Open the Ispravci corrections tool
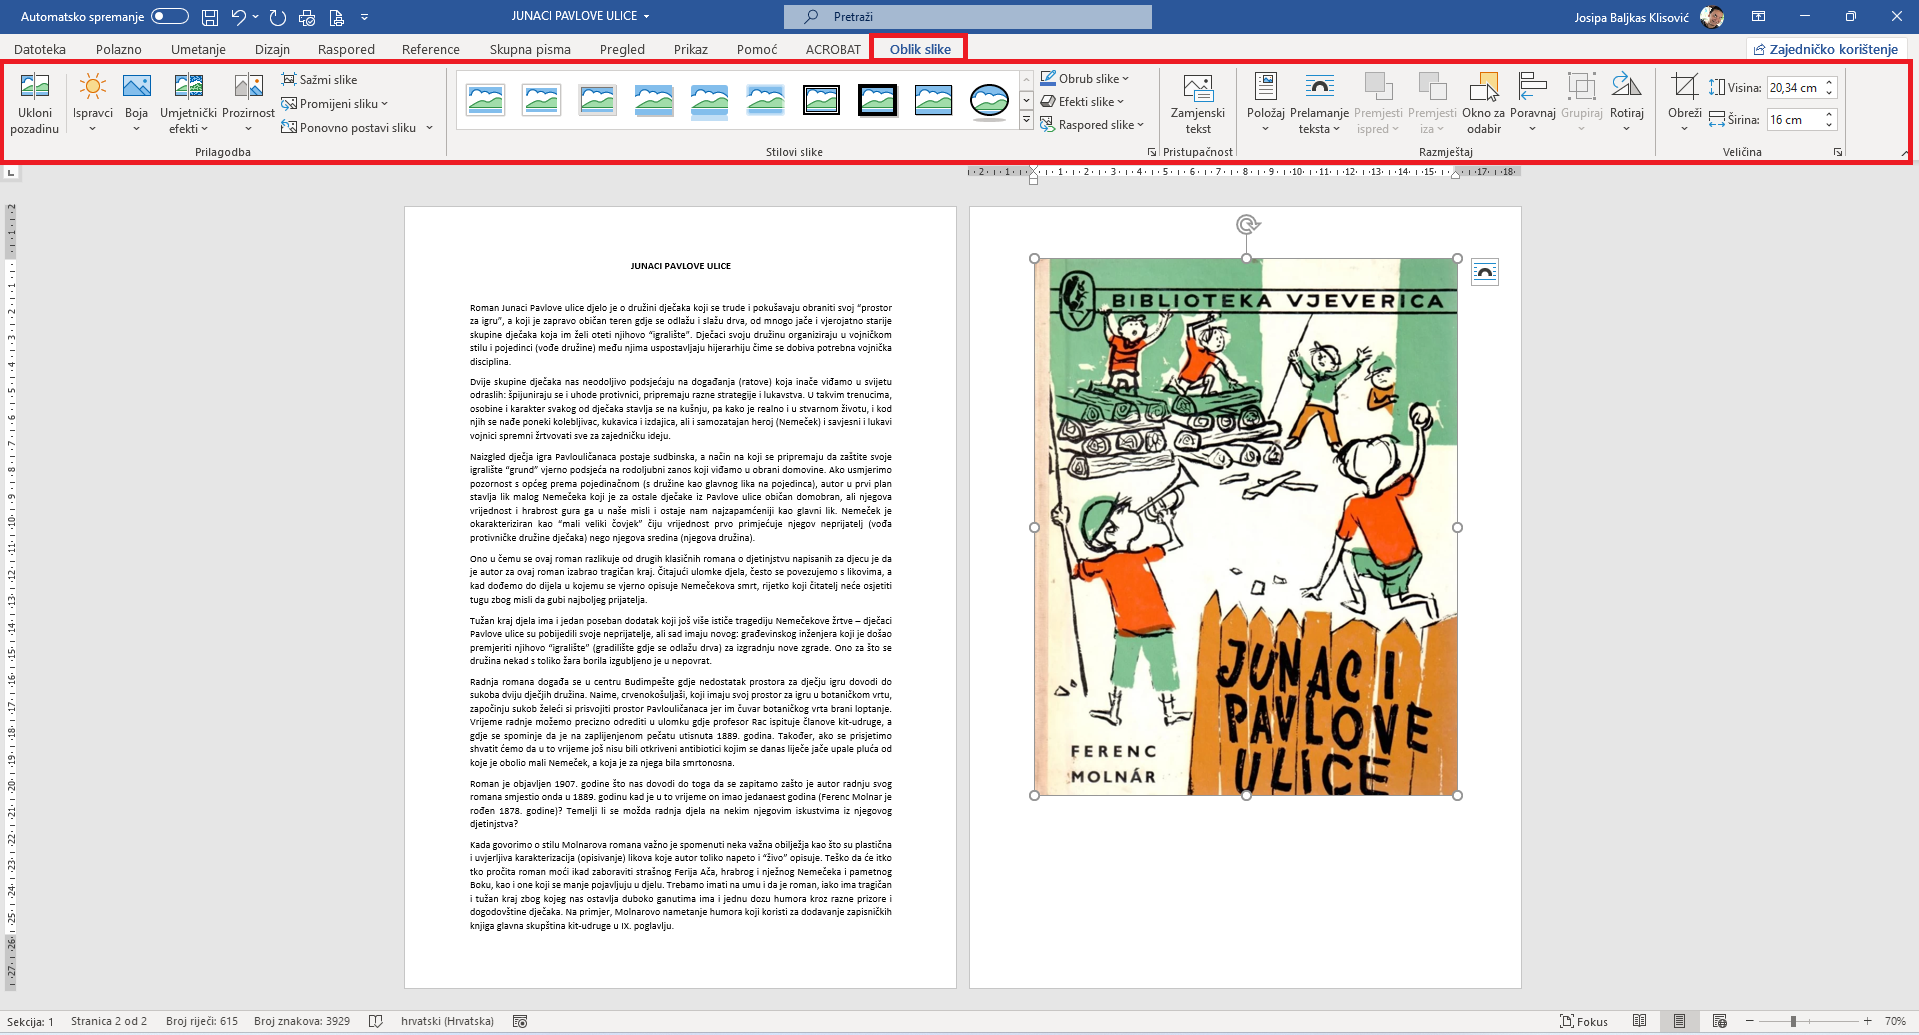Viewport: 1919px width, 1035px height. pos(92,89)
